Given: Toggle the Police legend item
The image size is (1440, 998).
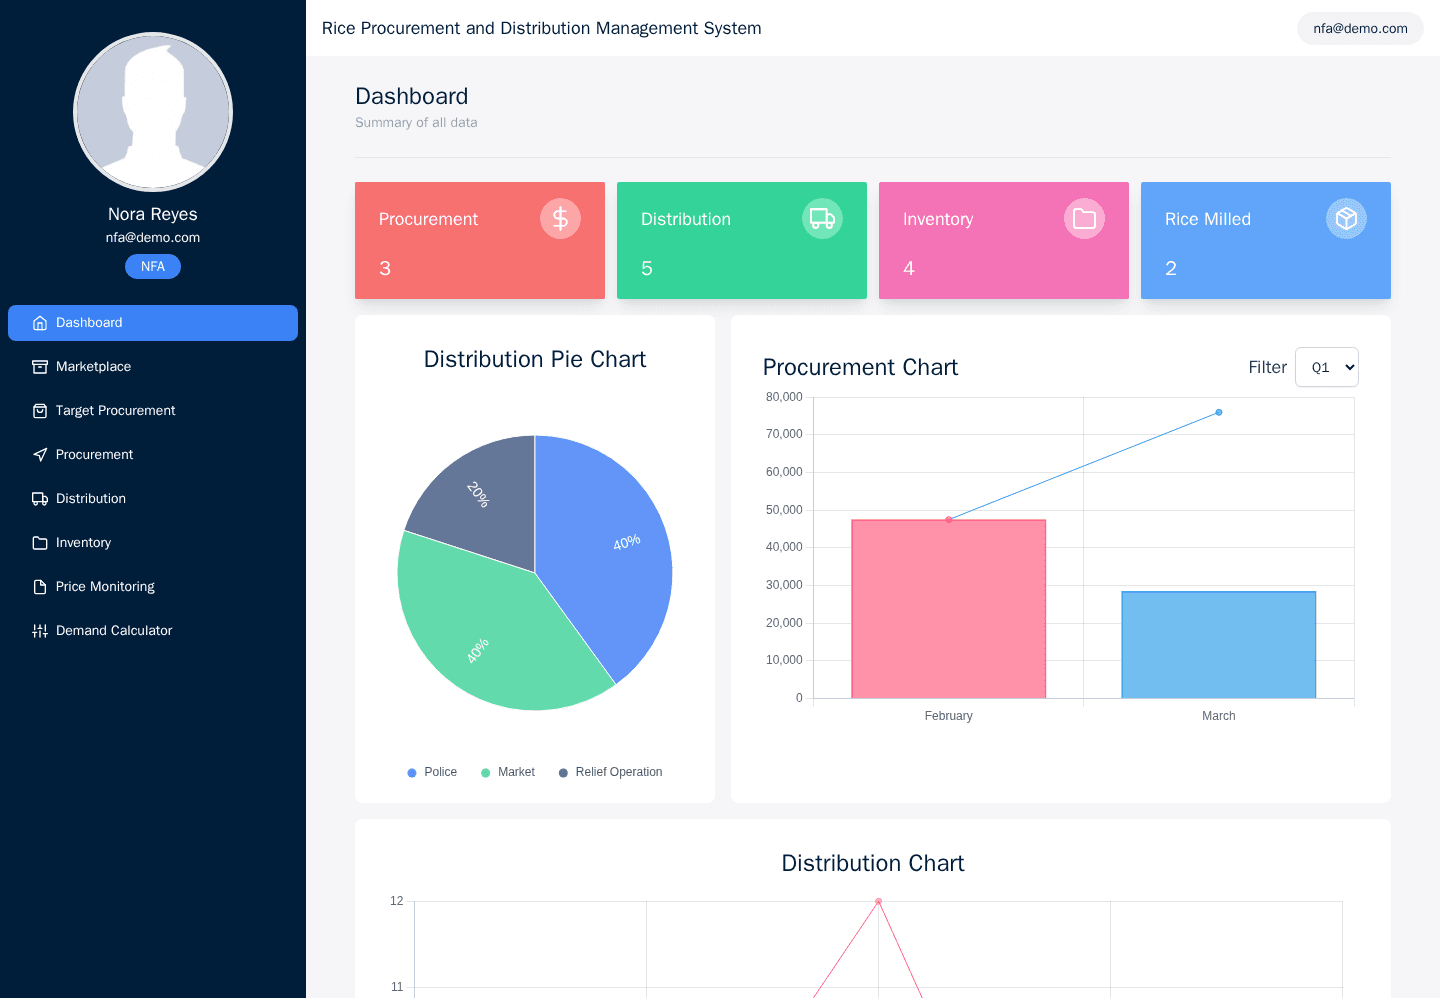Looking at the screenshot, I should (432, 772).
